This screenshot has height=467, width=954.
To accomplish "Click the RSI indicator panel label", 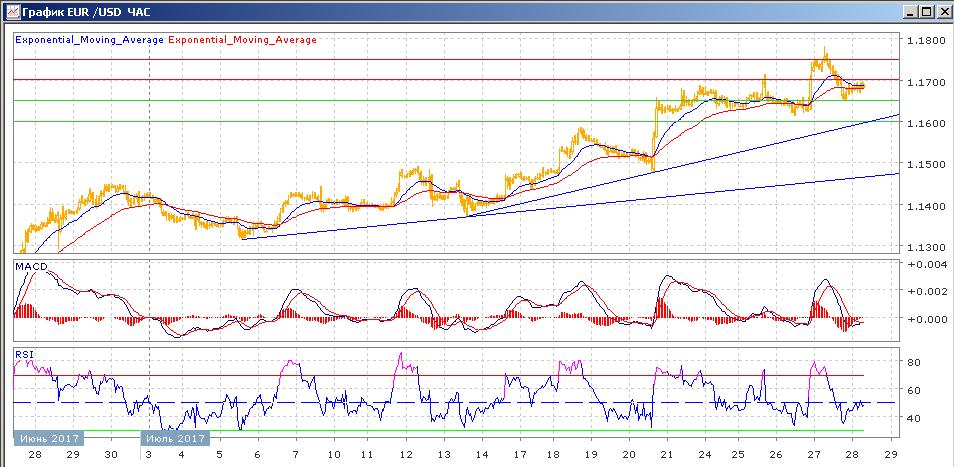I will coord(22,355).
